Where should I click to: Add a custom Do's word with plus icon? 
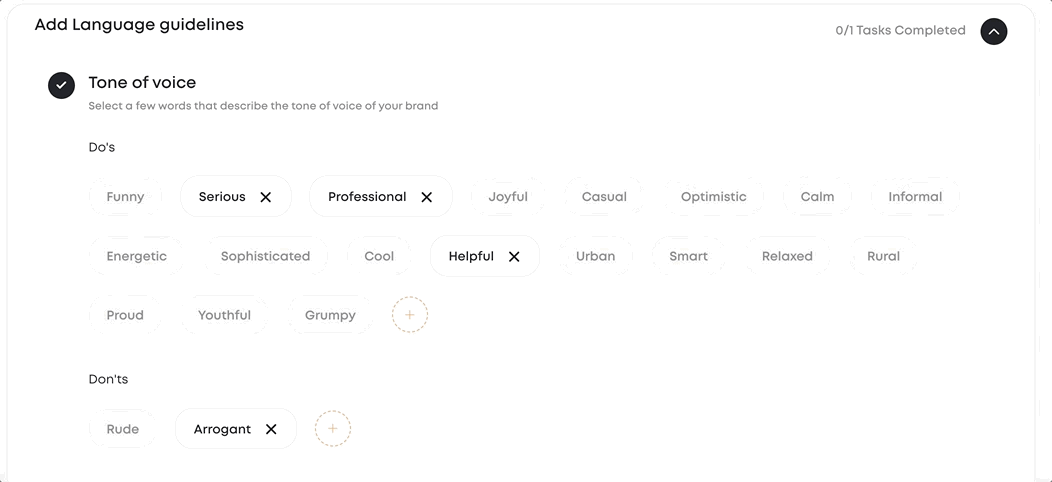click(x=410, y=315)
